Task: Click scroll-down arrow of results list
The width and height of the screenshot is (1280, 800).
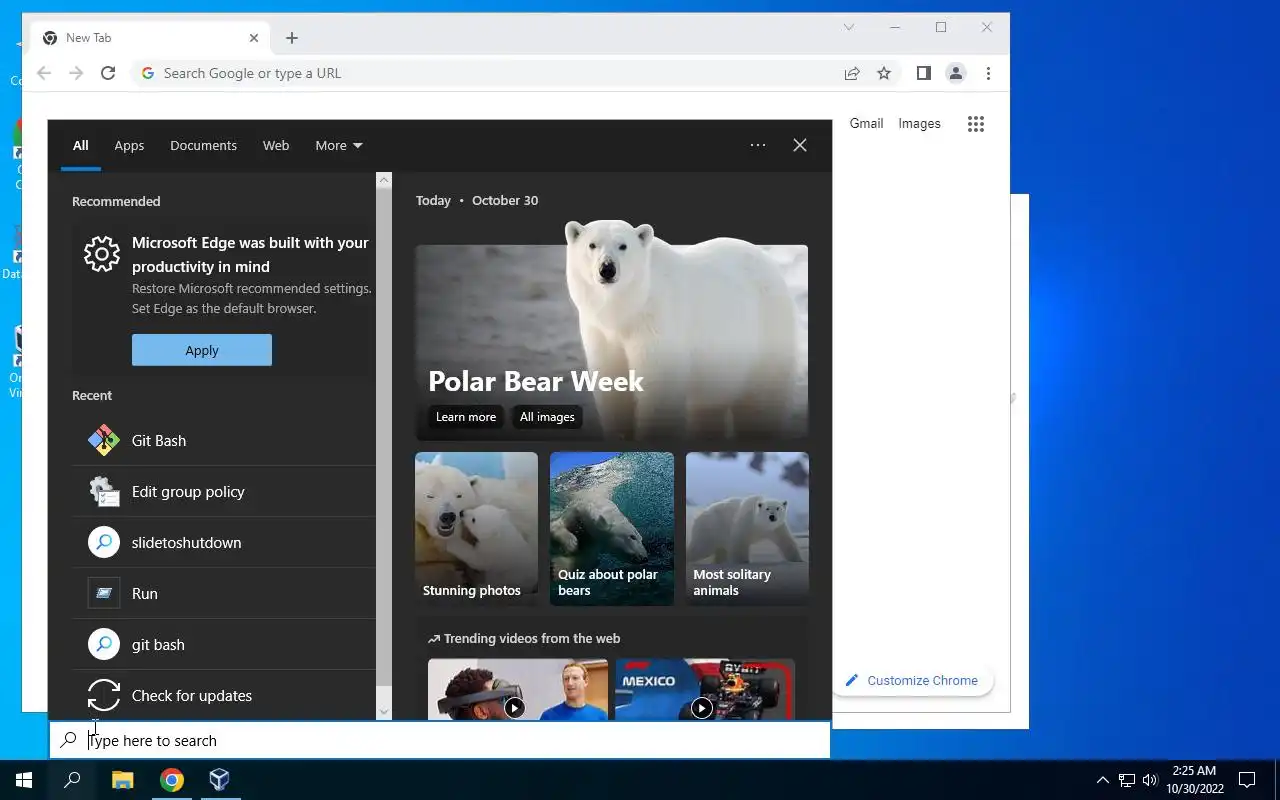Action: pyautogui.click(x=384, y=711)
